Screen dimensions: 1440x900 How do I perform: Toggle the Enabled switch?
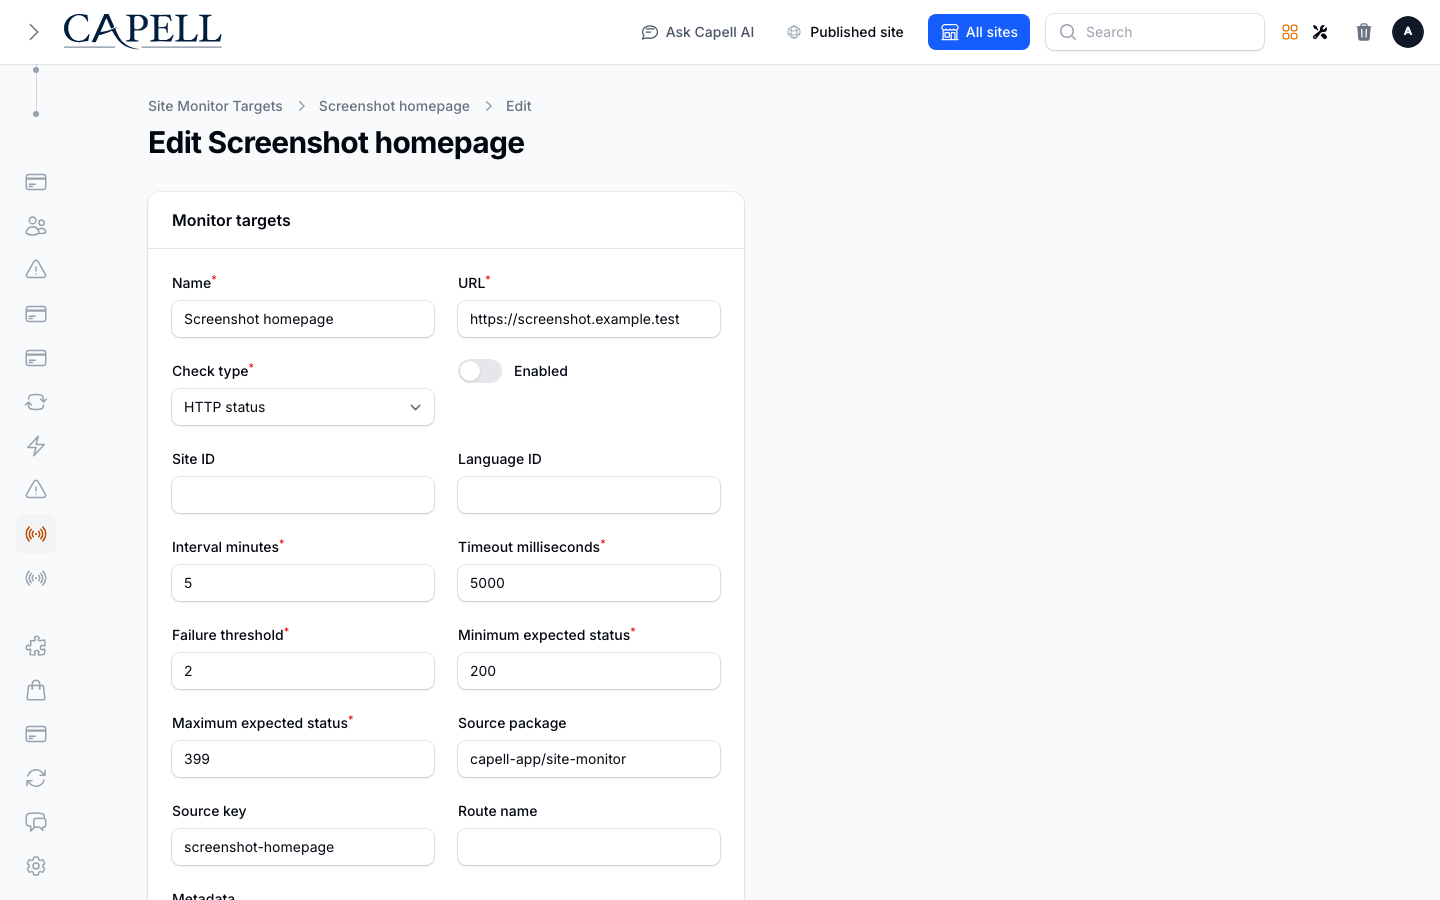[480, 371]
